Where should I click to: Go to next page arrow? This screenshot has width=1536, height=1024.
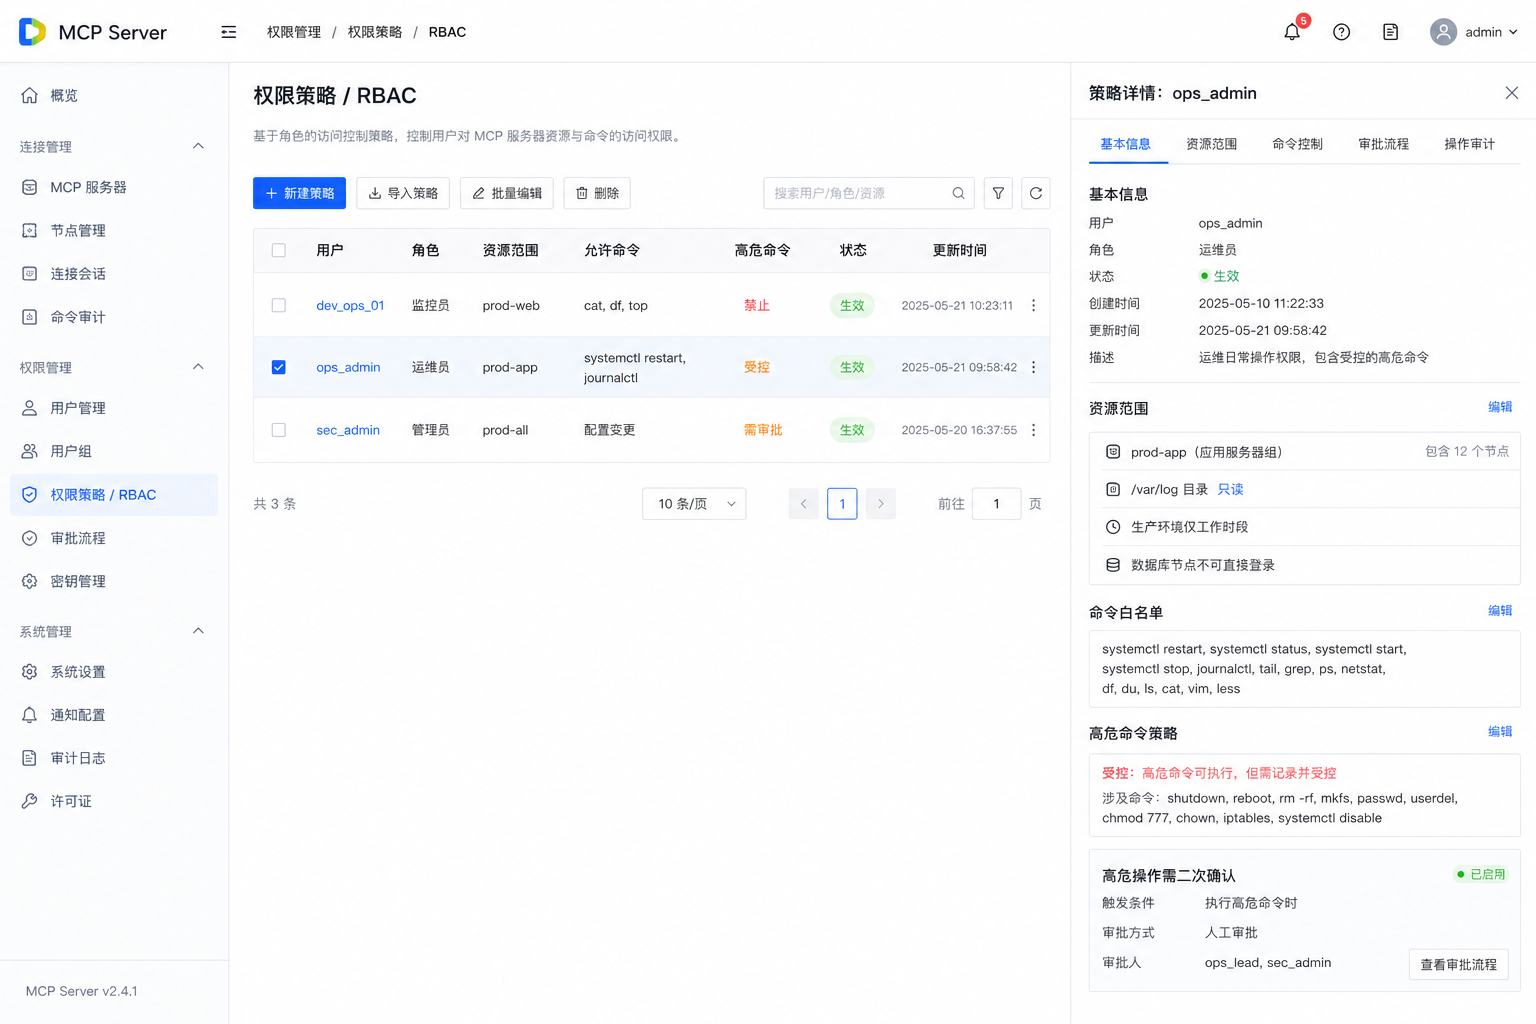pyautogui.click(x=881, y=504)
